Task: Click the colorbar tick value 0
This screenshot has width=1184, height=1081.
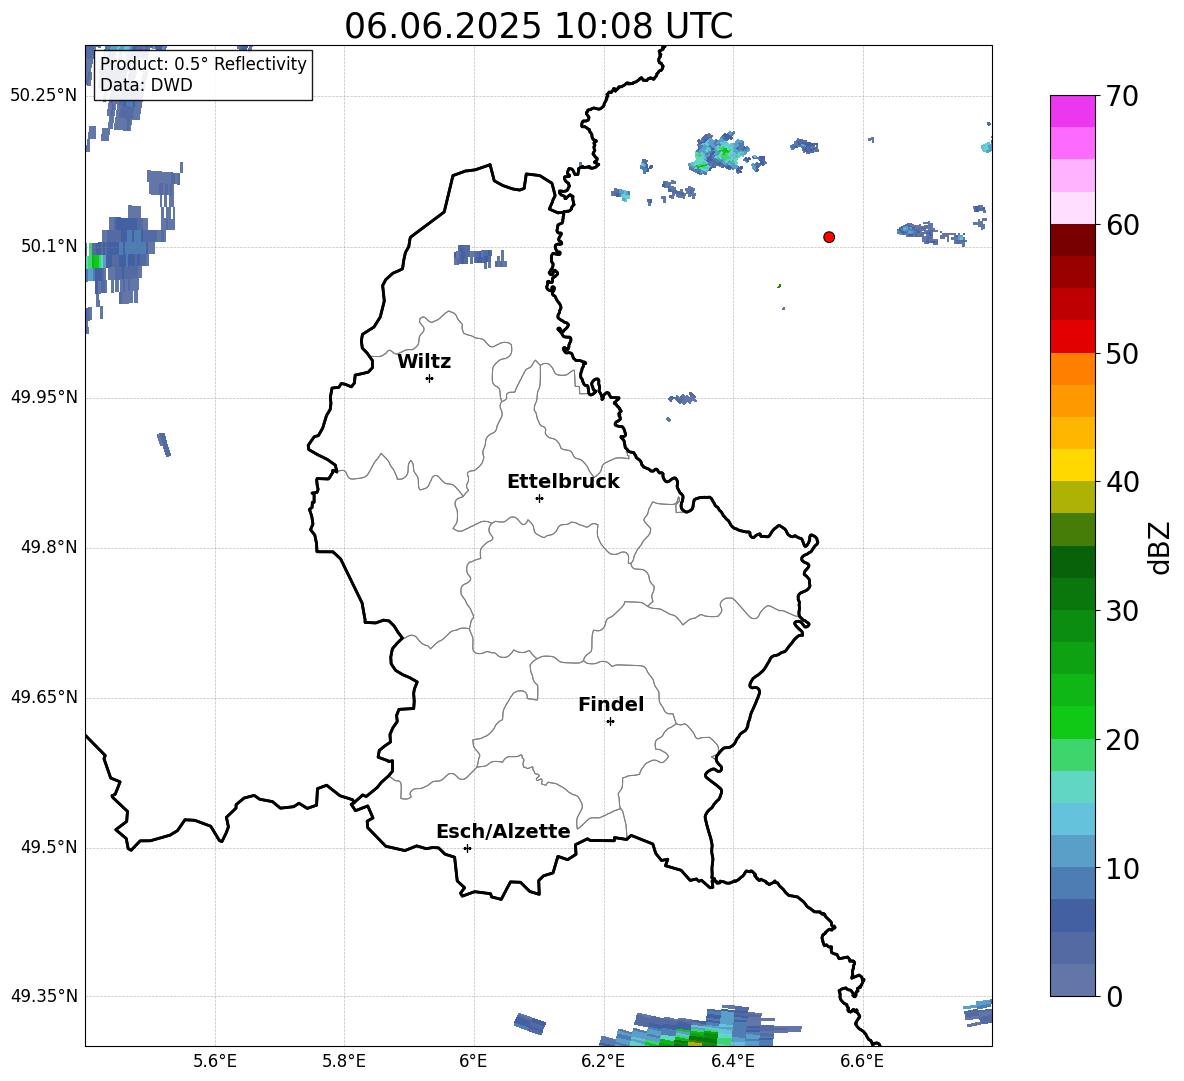Action: point(1114,997)
